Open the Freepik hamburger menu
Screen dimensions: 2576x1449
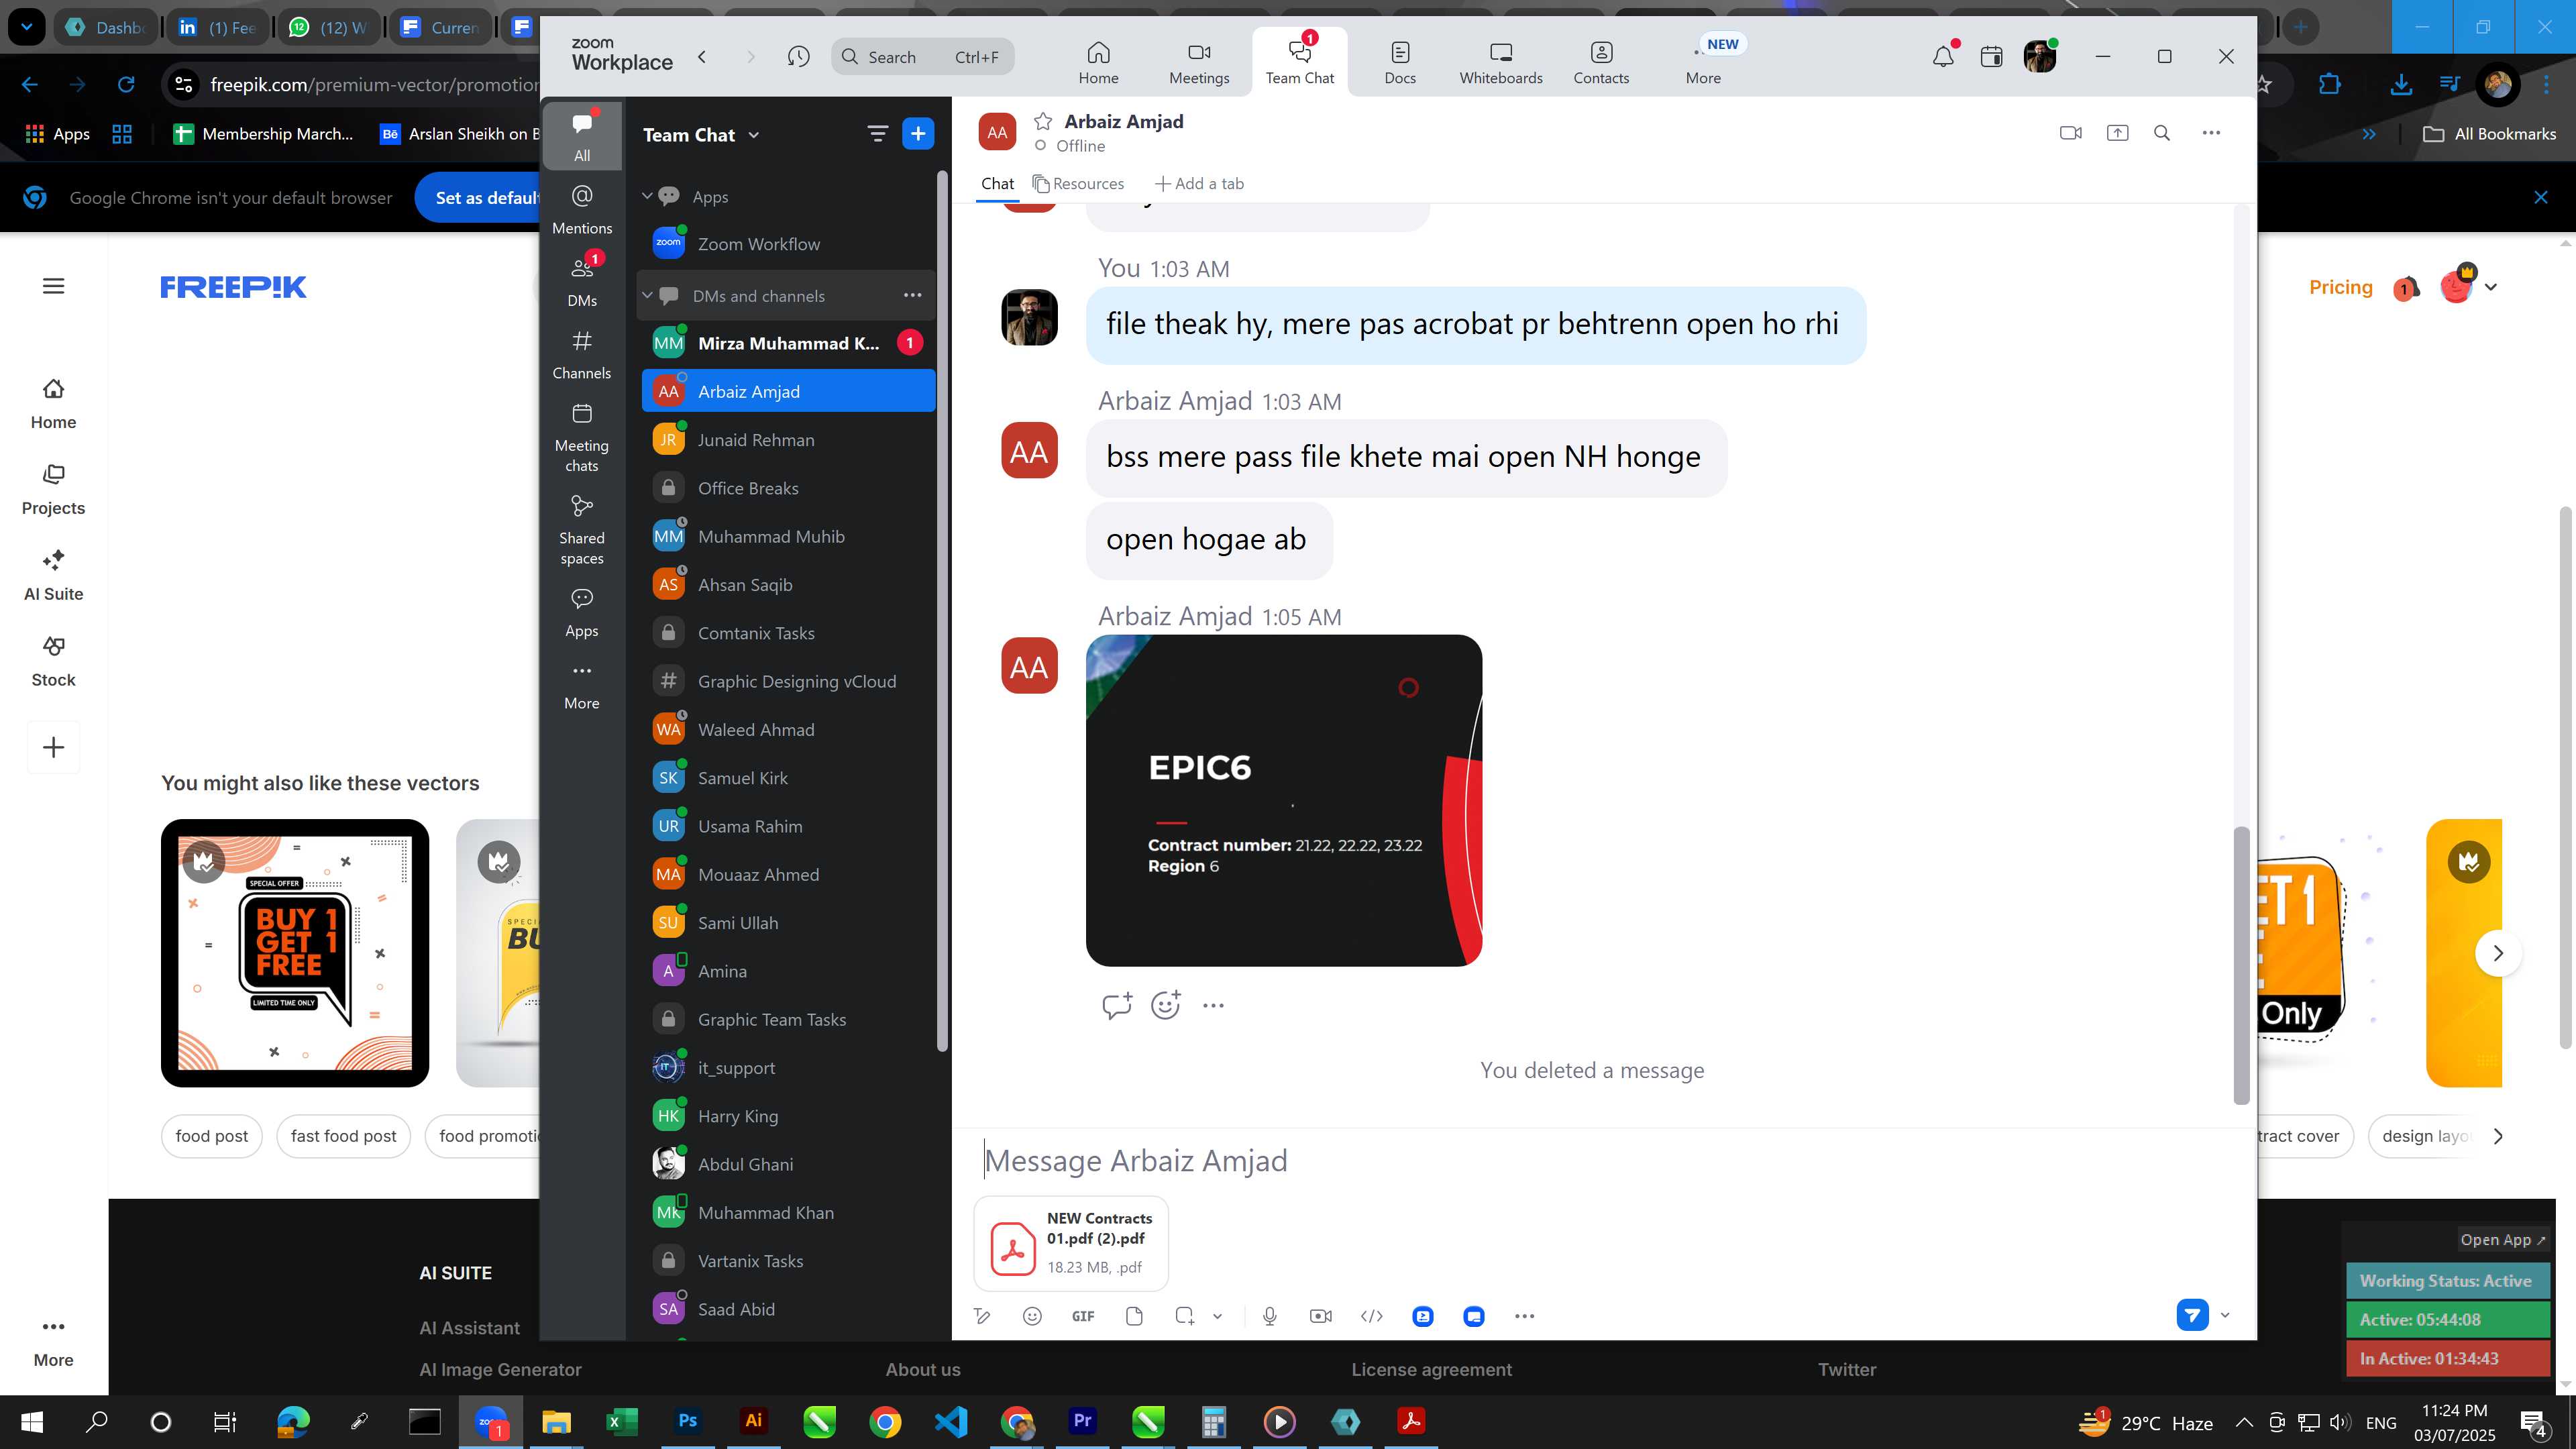[53, 286]
